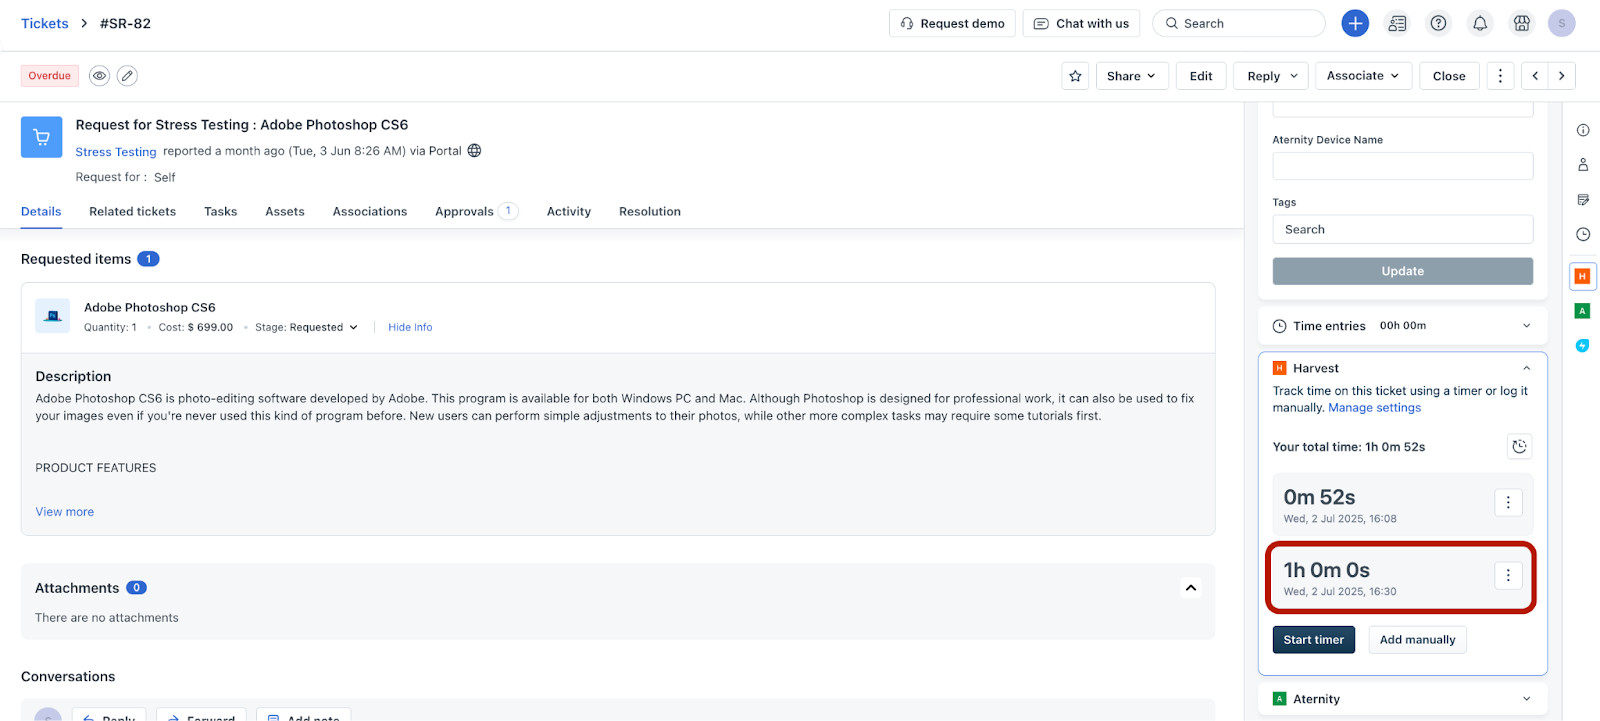The image size is (1600, 721).
Task: Click the Harvest timer history icon
Action: click(x=1519, y=447)
